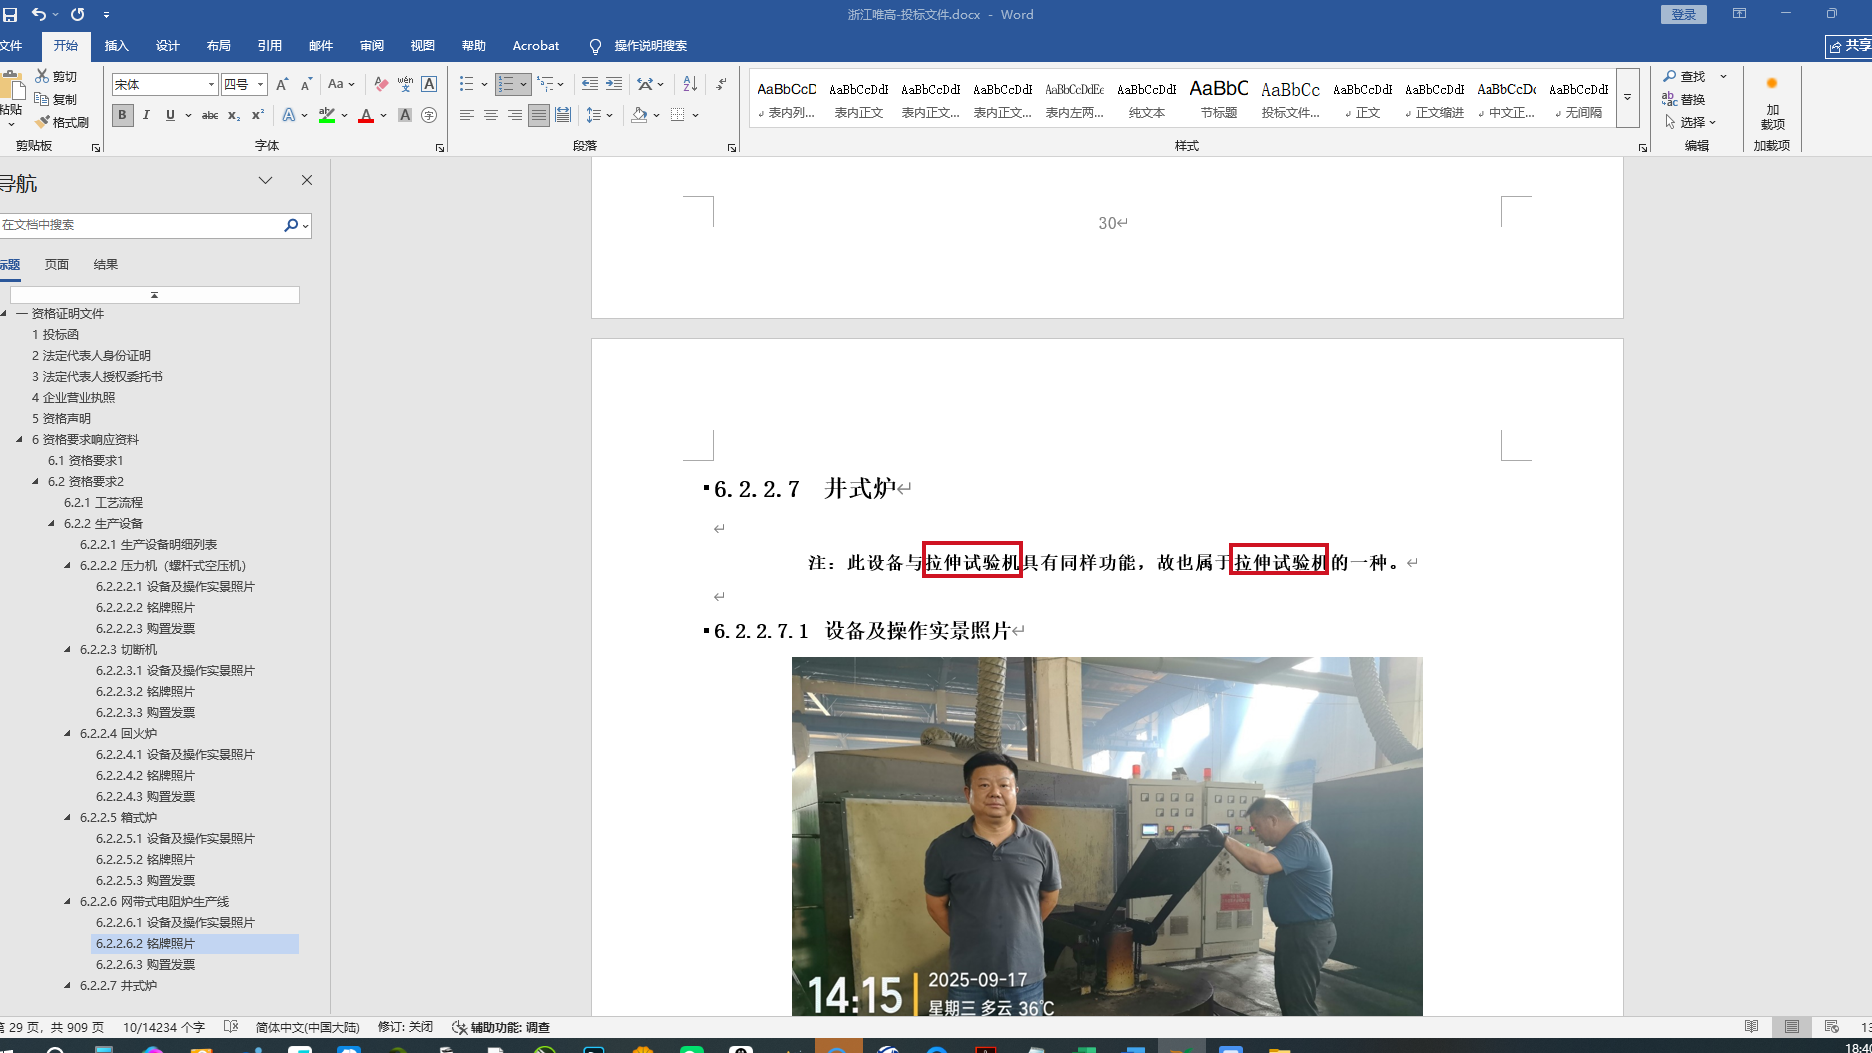The width and height of the screenshot is (1872, 1053).
Task: Apply distributed alignment to the paragraph
Action: pyautogui.click(x=563, y=115)
